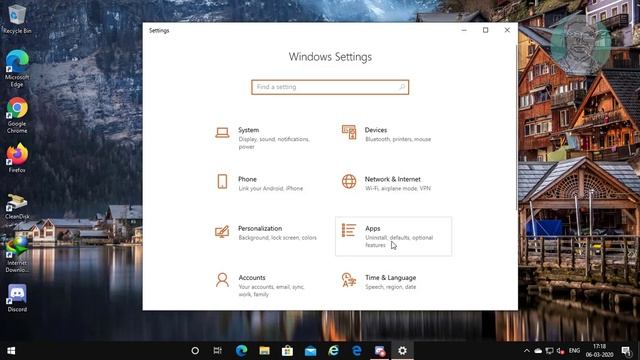Show hidden system tray icons

(527, 351)
